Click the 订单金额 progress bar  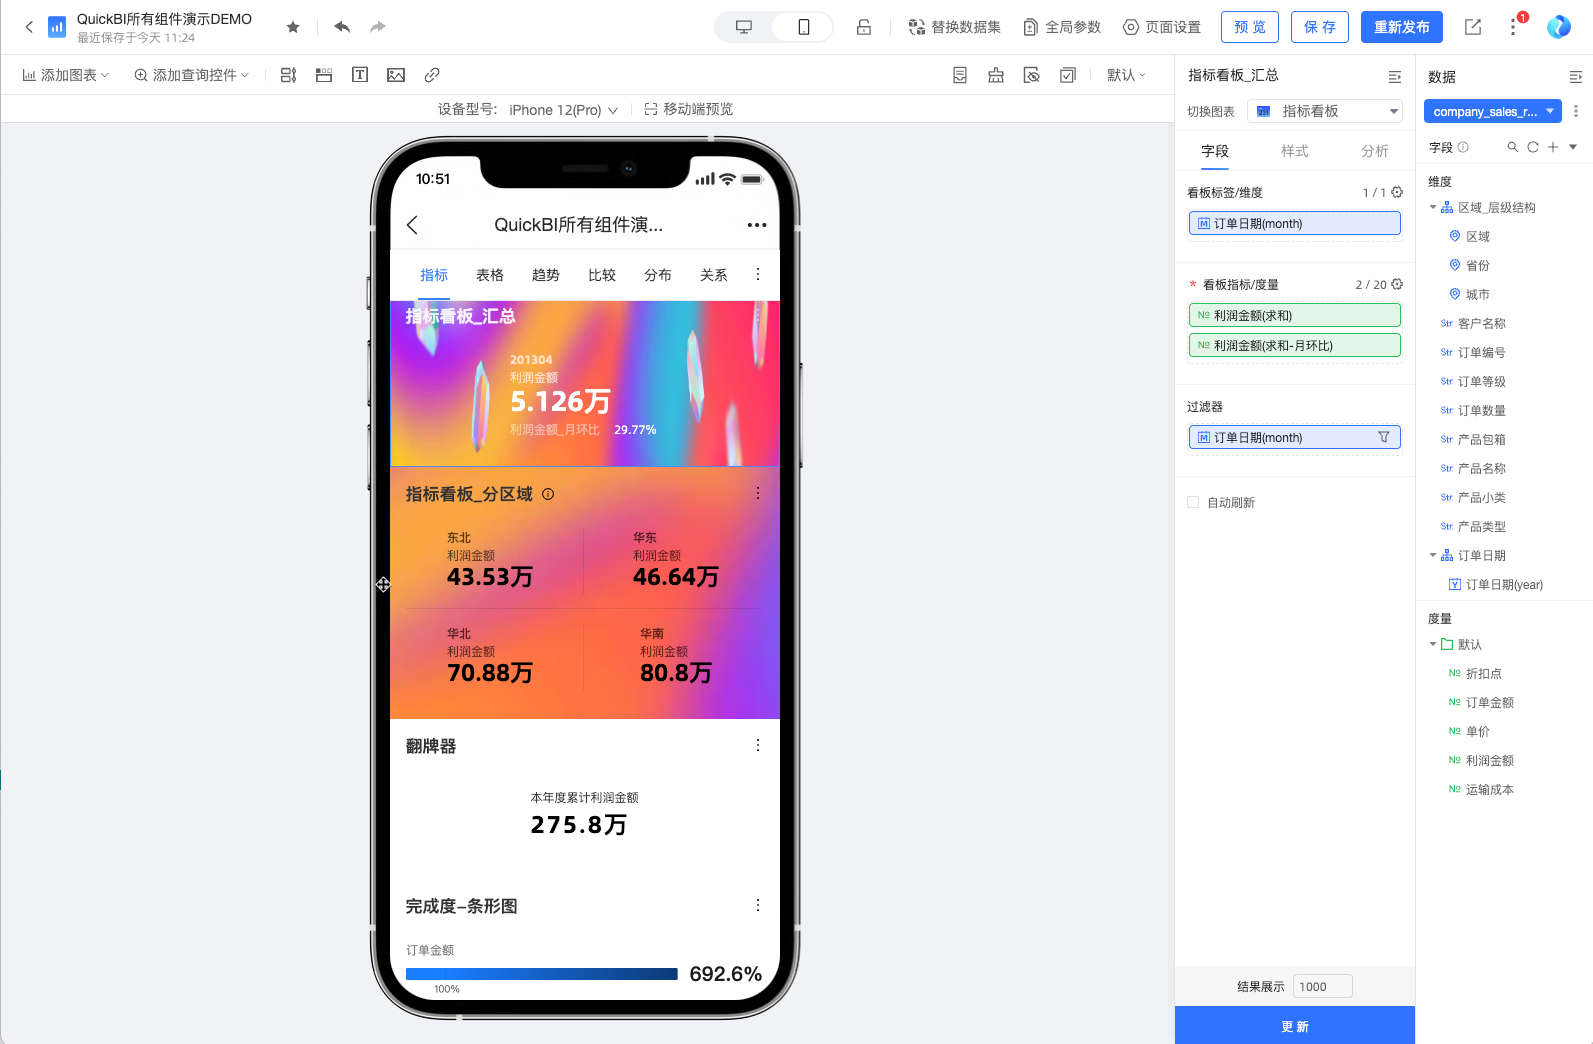[x=541, y=974]
